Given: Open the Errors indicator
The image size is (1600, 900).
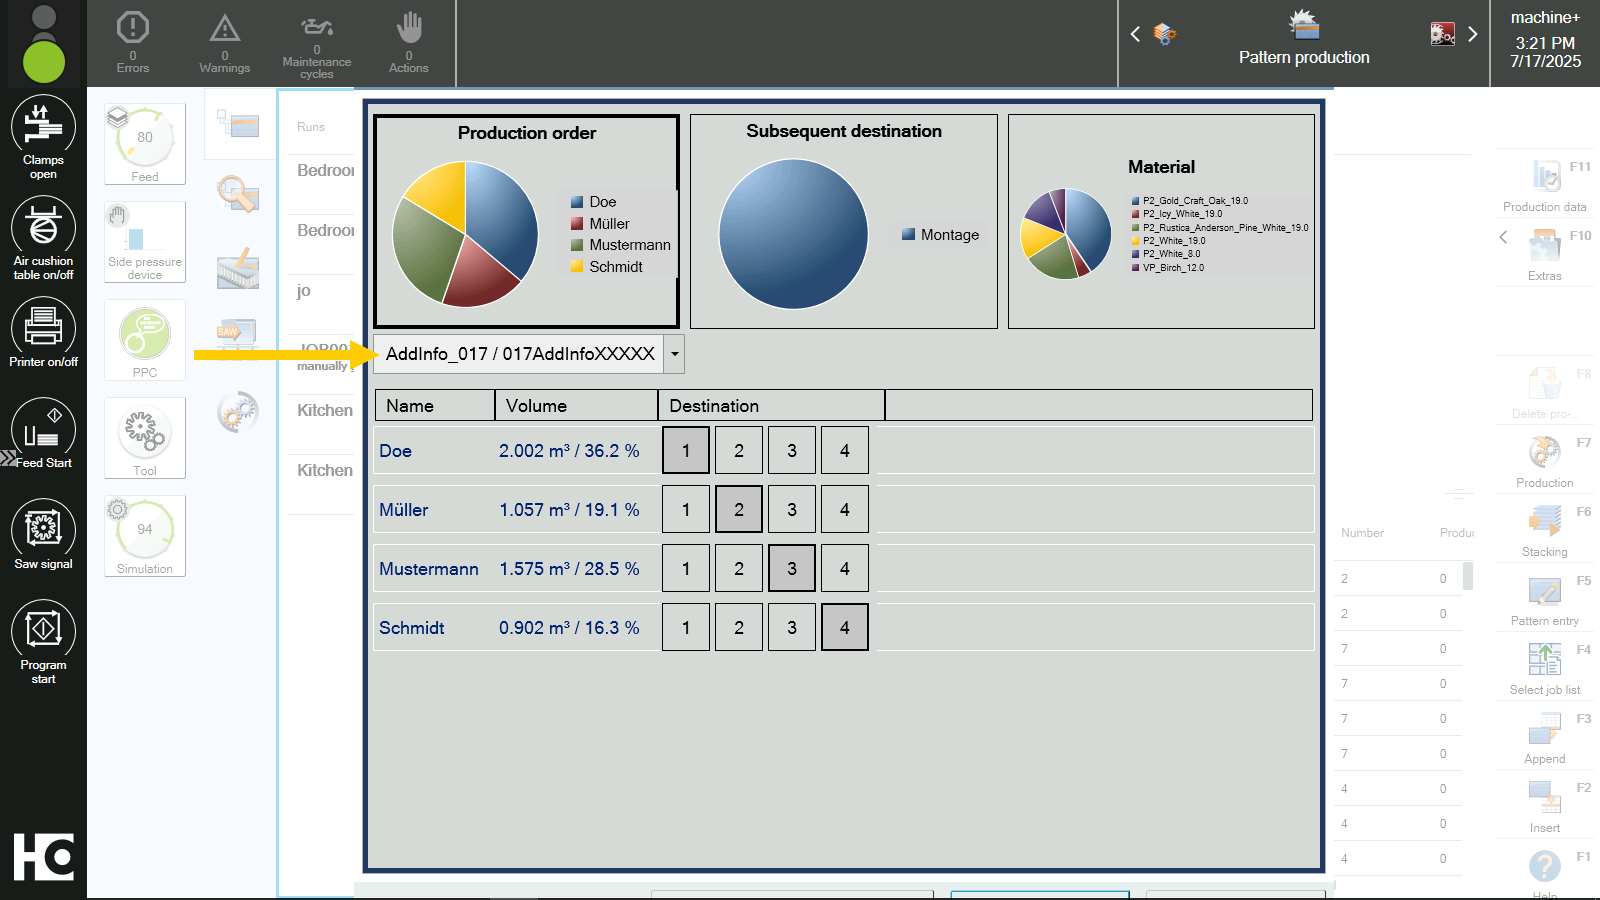Looking at the screenshot, I should [x=133, y=43].
